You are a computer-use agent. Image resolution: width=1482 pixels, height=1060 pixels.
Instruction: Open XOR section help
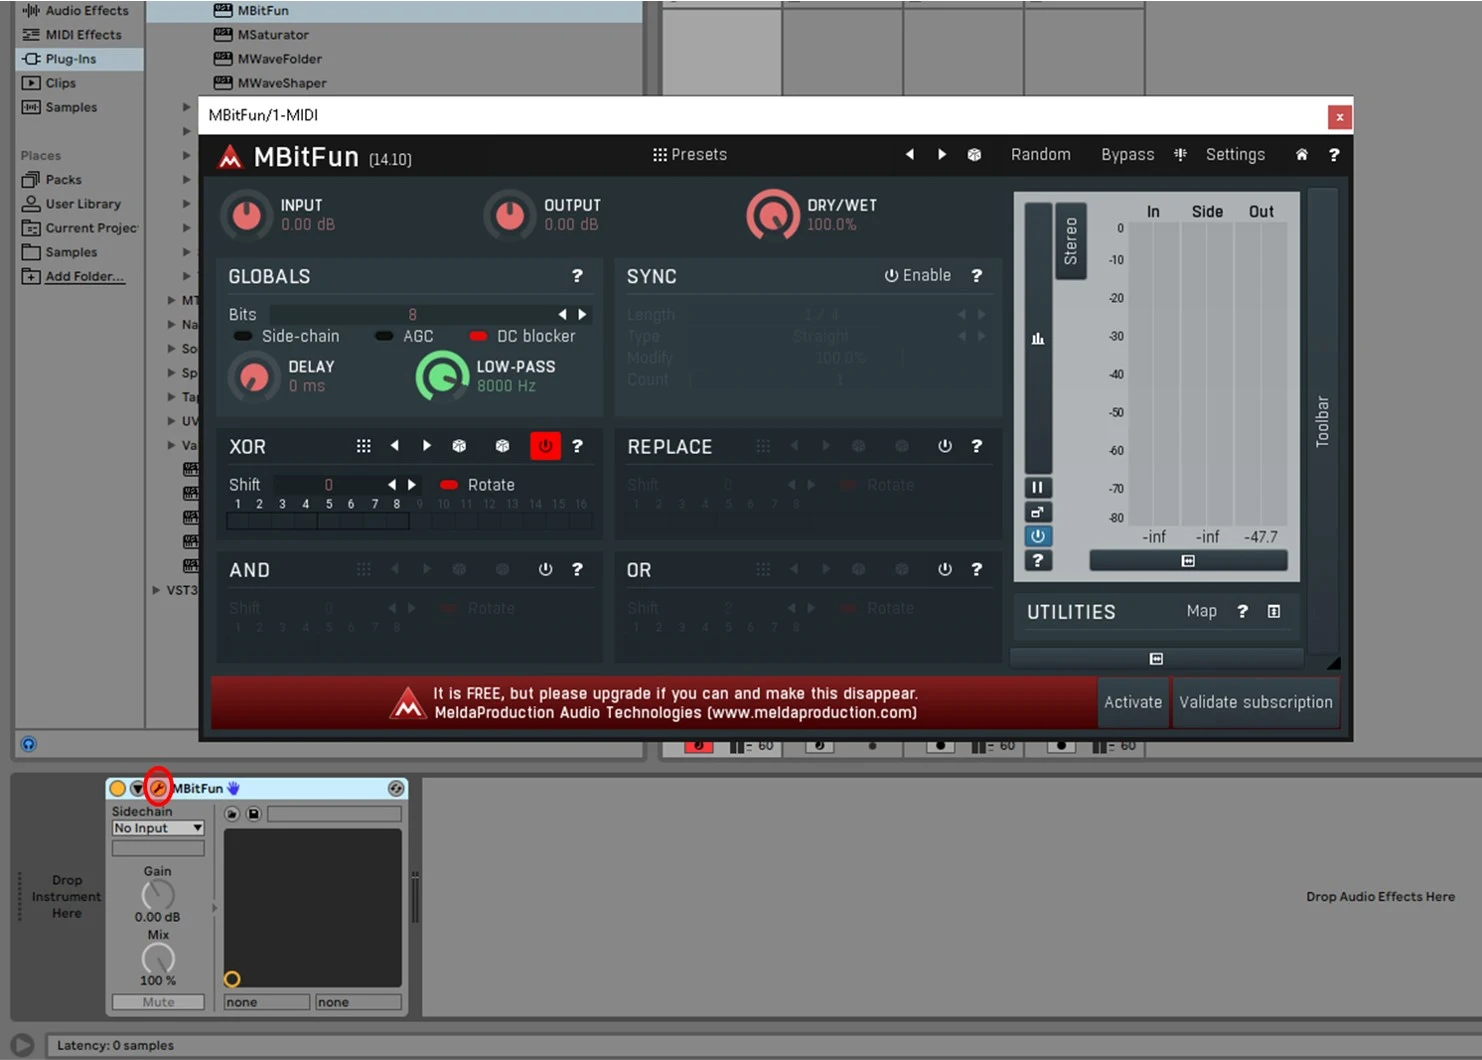[x=577, y=446]
